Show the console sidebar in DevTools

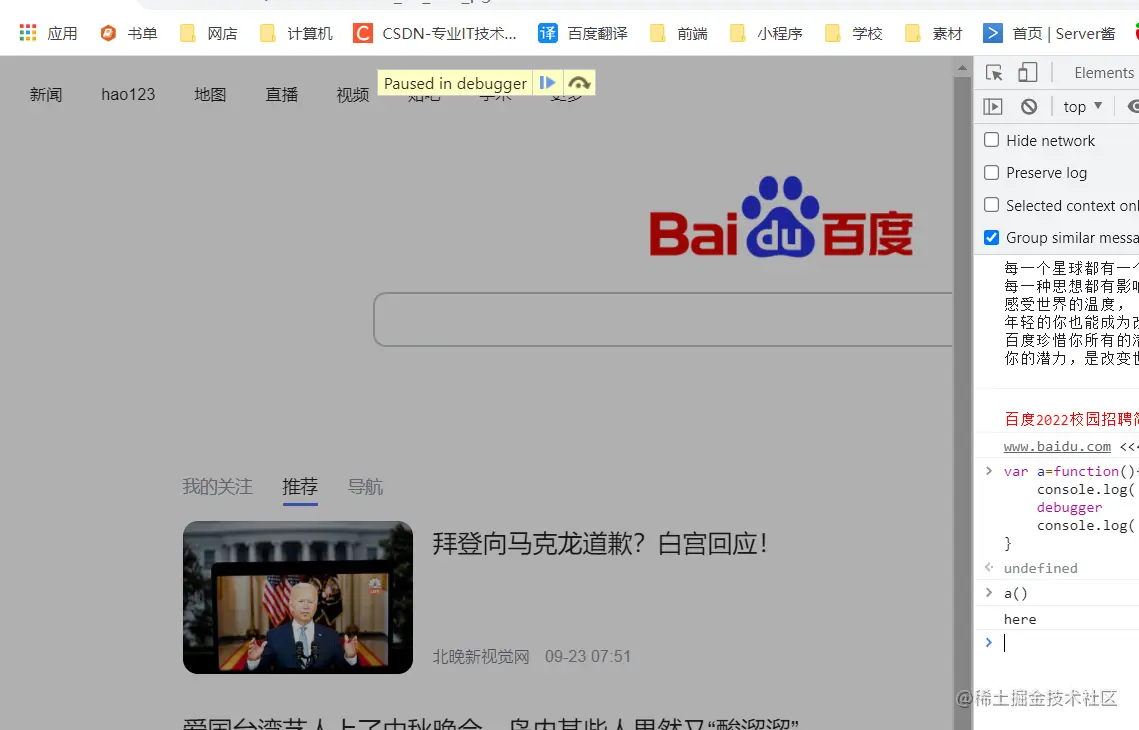[993, 107]
